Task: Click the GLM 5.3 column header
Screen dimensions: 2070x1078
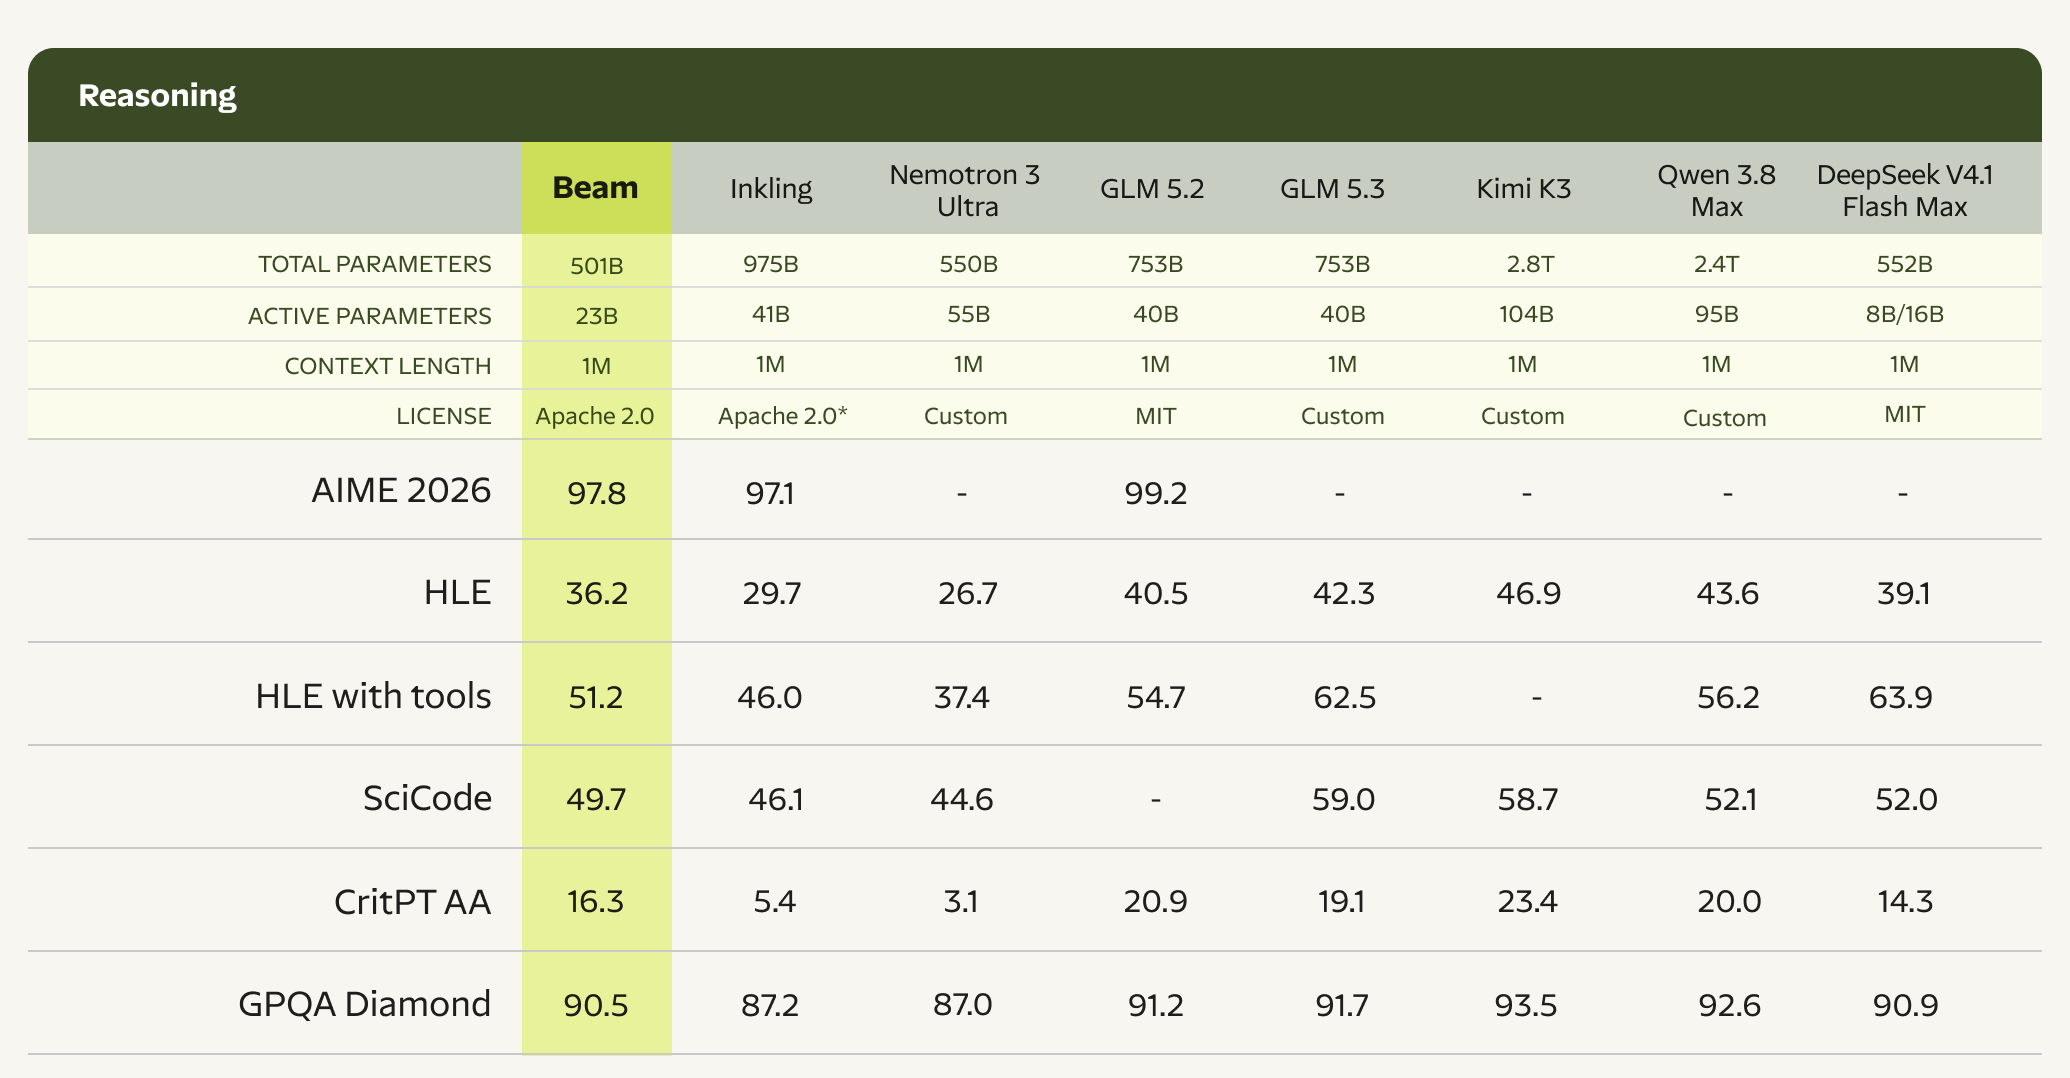Action: click(x=1332, y=188)
